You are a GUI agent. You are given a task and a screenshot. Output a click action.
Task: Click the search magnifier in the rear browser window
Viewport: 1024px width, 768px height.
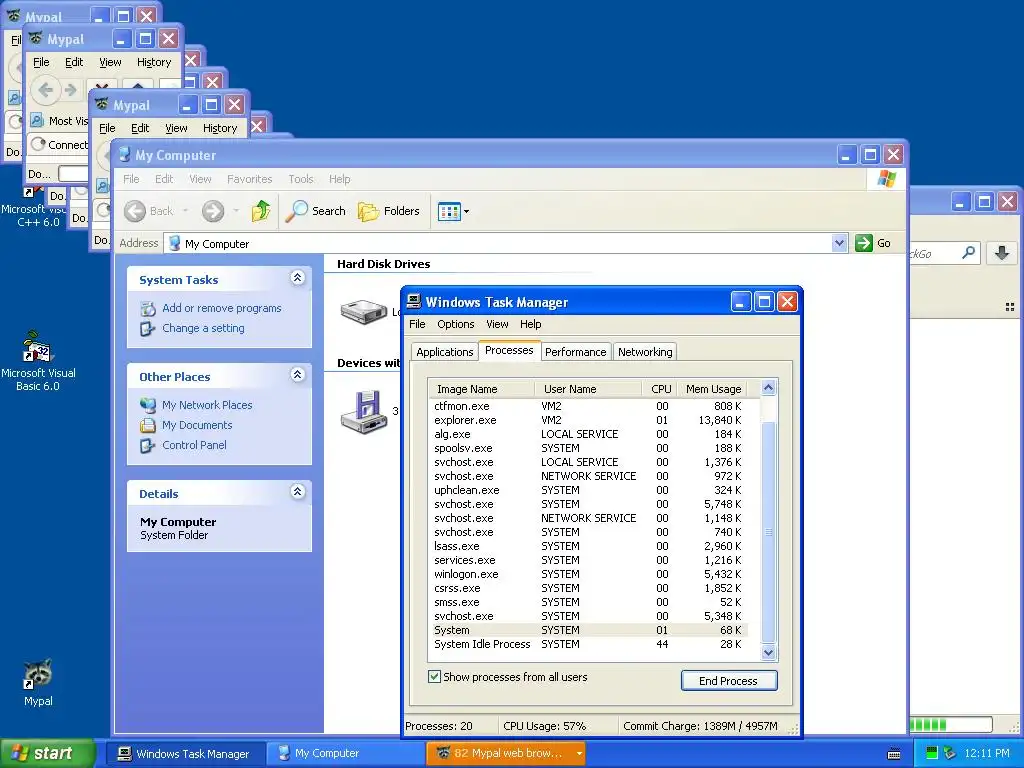[x=968, y=252]
